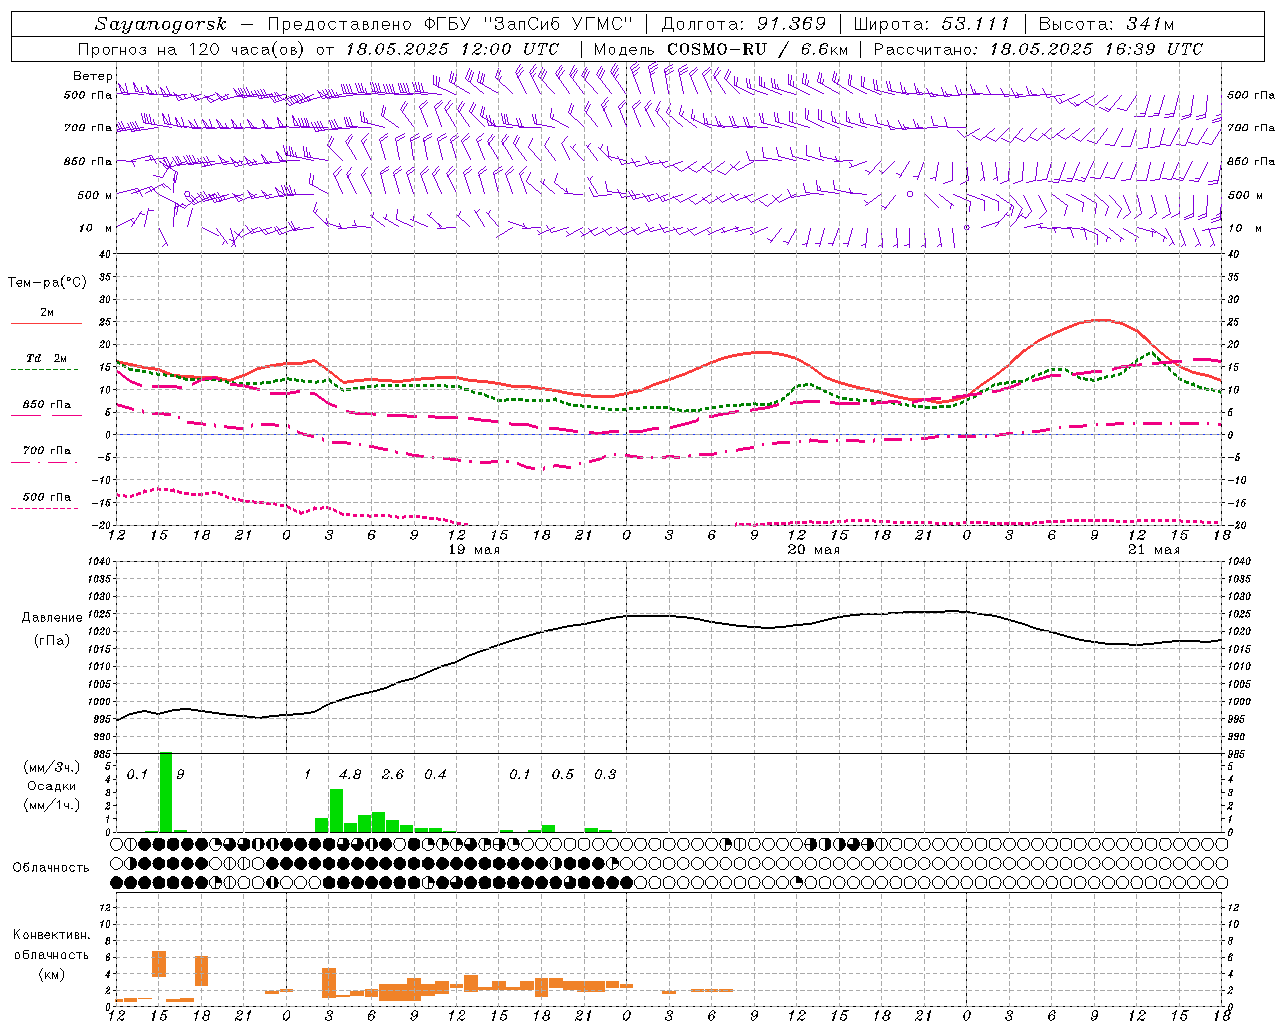The height and width of the screenshot is (1024, 1280).
Task: Click the Ветер panel label
Action: coord(92,76)
